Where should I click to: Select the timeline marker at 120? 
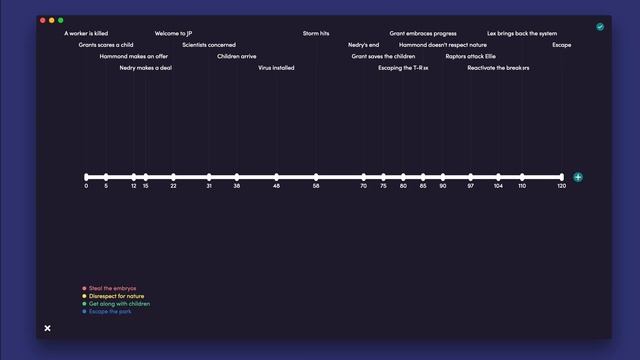click(562, 177)
